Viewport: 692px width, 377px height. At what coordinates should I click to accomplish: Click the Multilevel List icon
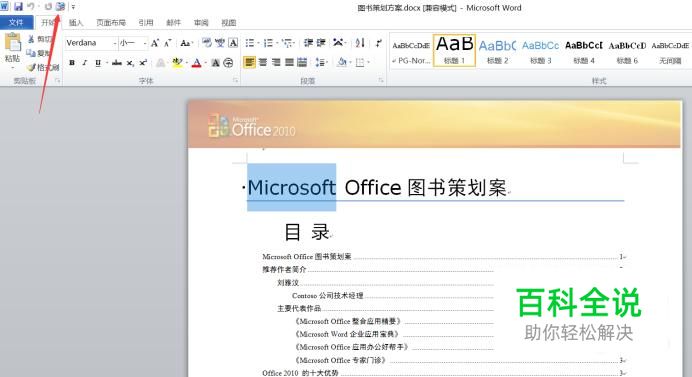point(287,43)
